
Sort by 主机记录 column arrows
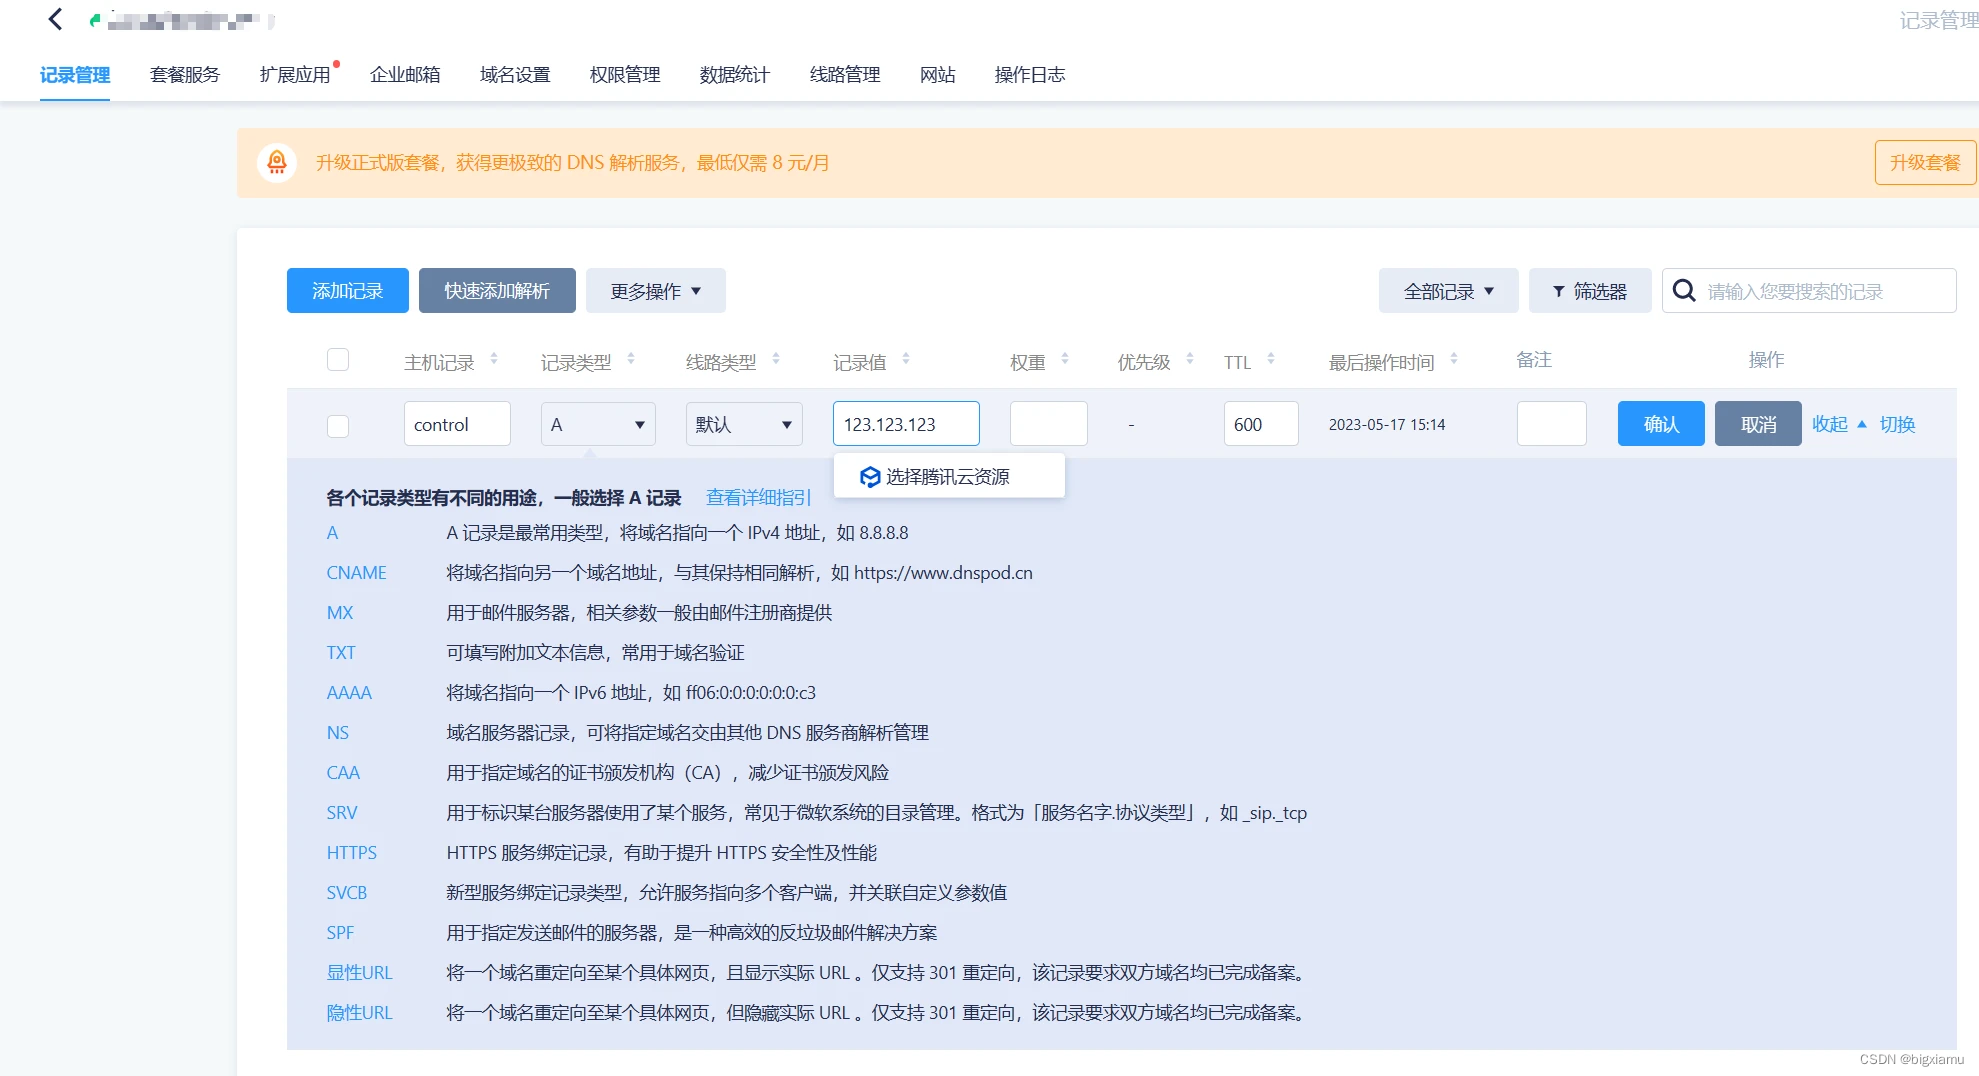click(494, 359)
